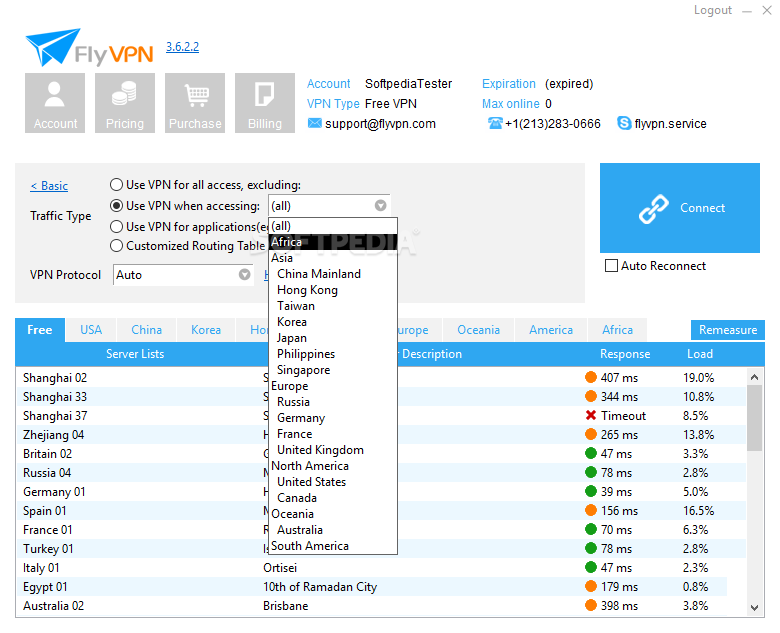Open the 3.6.2.2 version link
Viewport: 780px width, 633px height.
[183, 47]
